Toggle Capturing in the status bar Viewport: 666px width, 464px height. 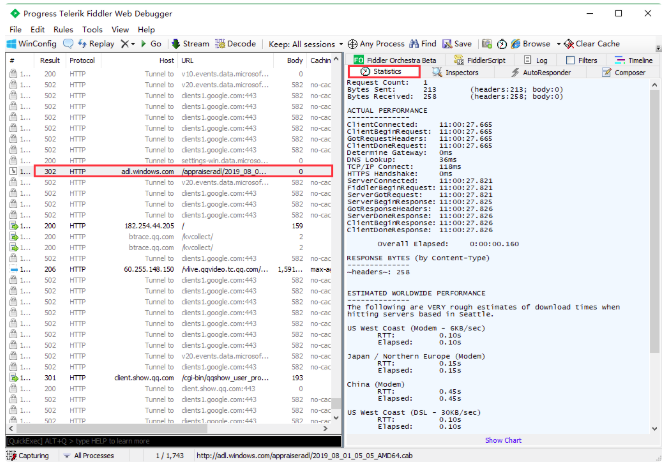(x=28, y=456)
